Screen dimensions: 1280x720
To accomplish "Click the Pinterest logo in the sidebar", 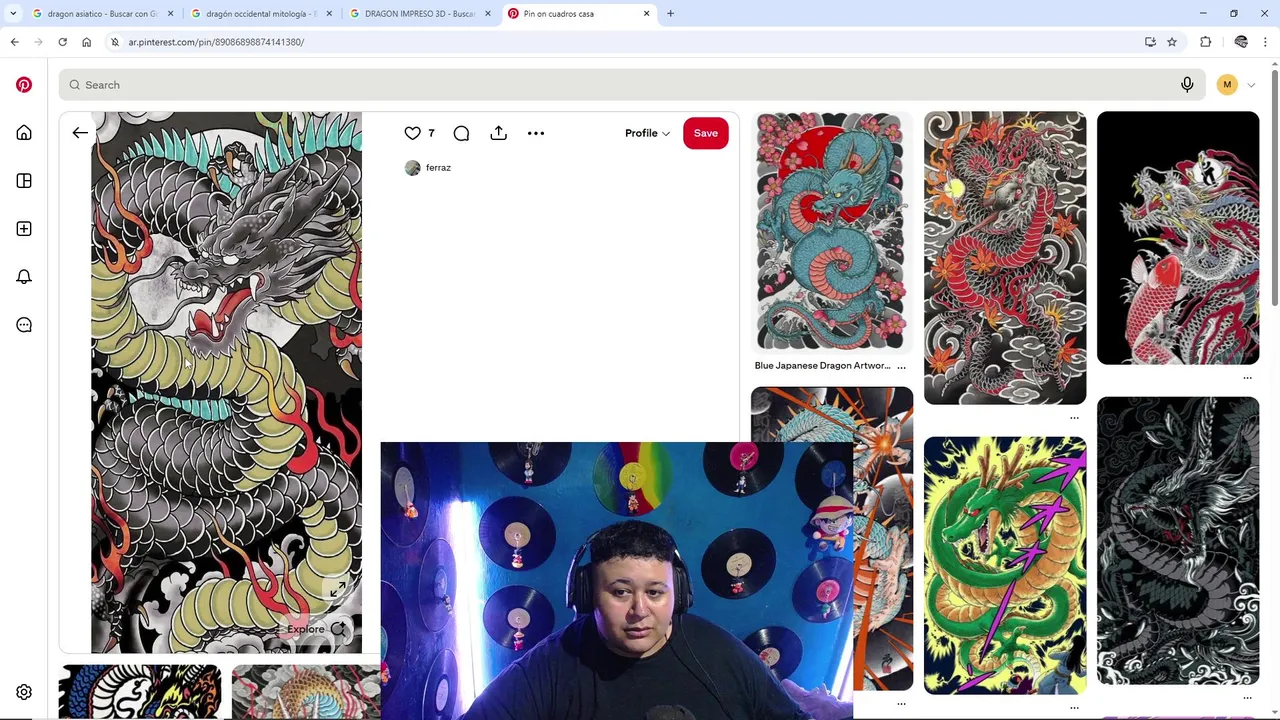I will 24,85.
